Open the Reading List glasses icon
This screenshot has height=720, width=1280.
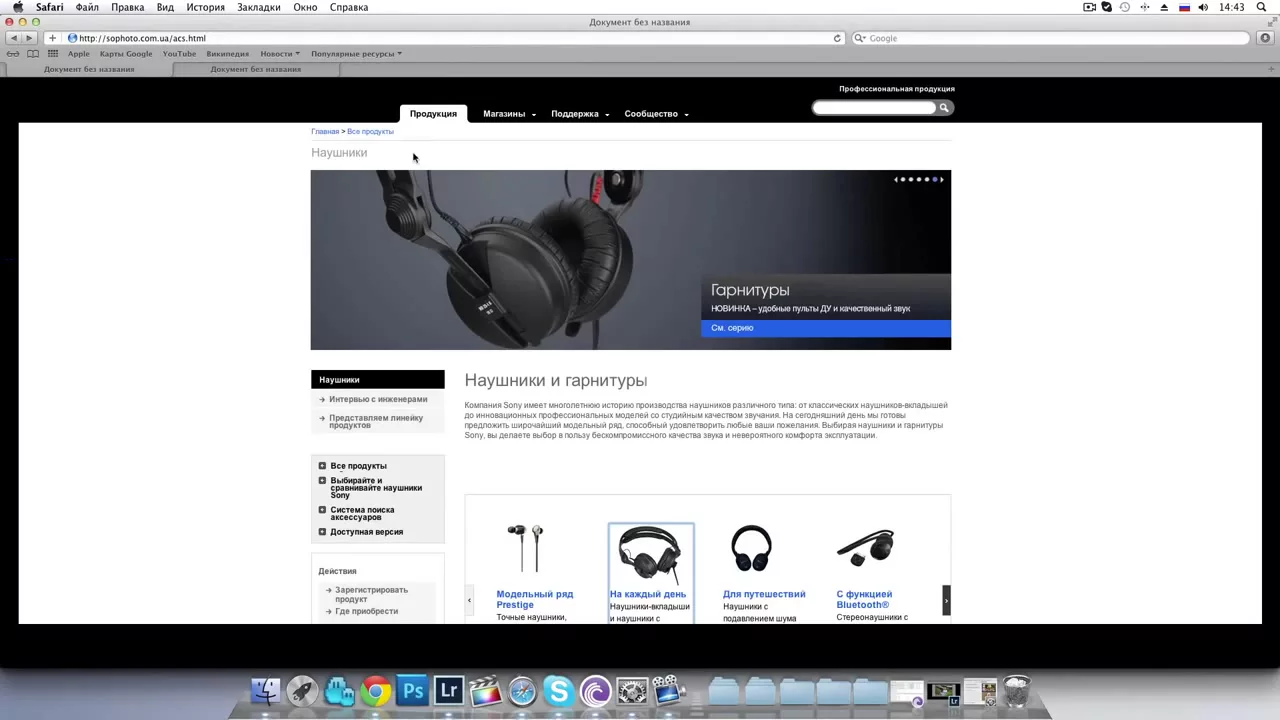(x=13, y=54)
